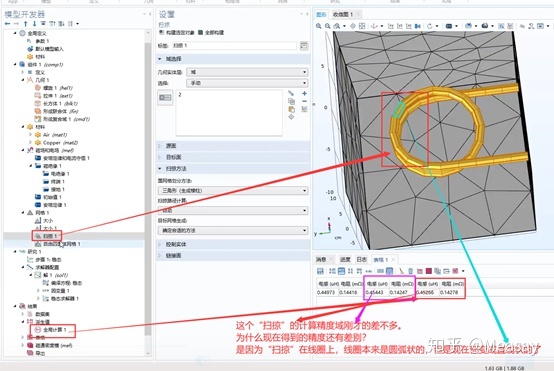
Task: Click zoom out icon in Graphics toolbar
Action: pyautogui.click(x=328, y=26)
